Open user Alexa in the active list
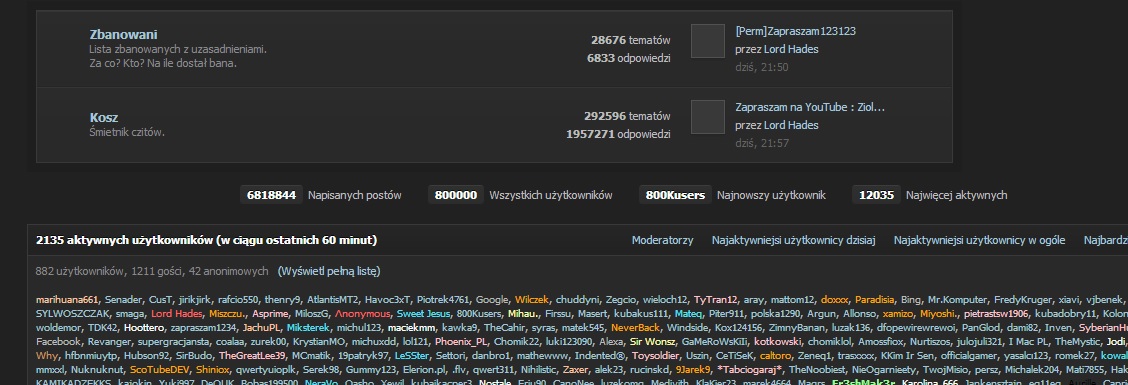The width and height of the screenshot is (1128, 385). coord(611,343)
